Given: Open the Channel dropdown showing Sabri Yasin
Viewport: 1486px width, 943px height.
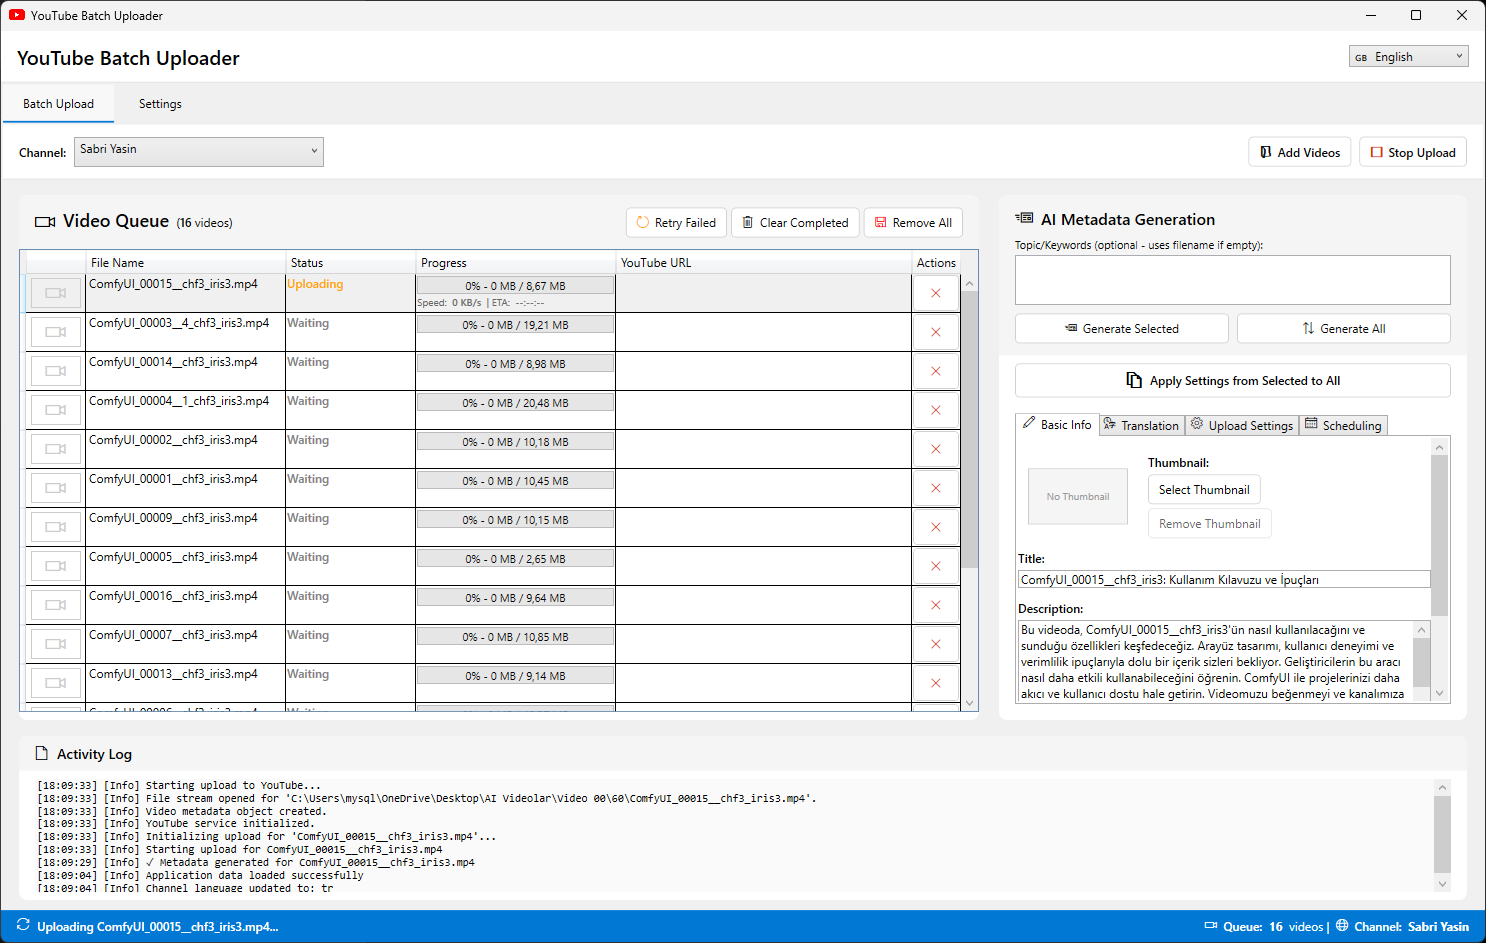Looking at the screenshot, I should pyautogui.click(x=199, y=151).
